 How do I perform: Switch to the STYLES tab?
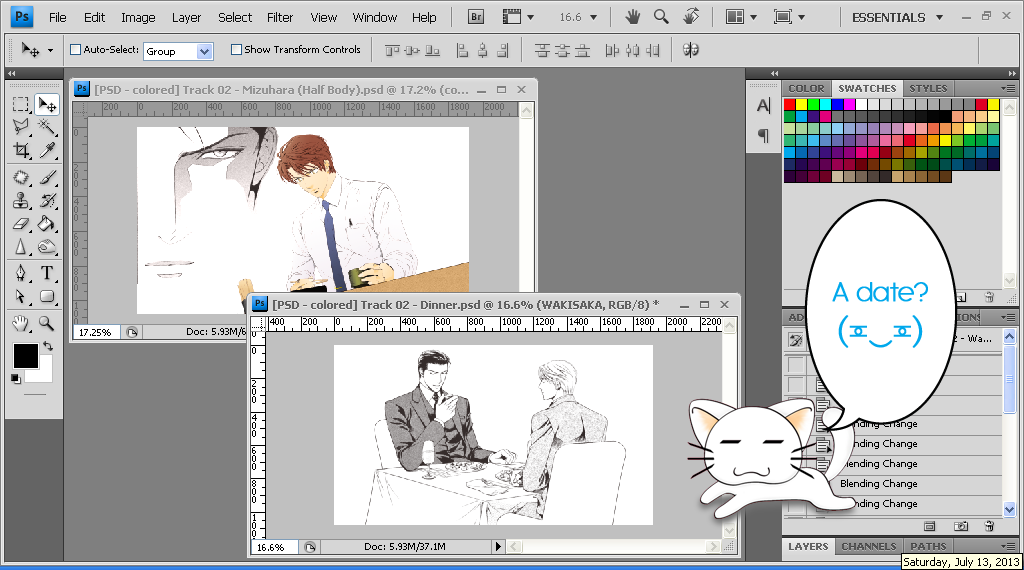(x=927, y=88)
